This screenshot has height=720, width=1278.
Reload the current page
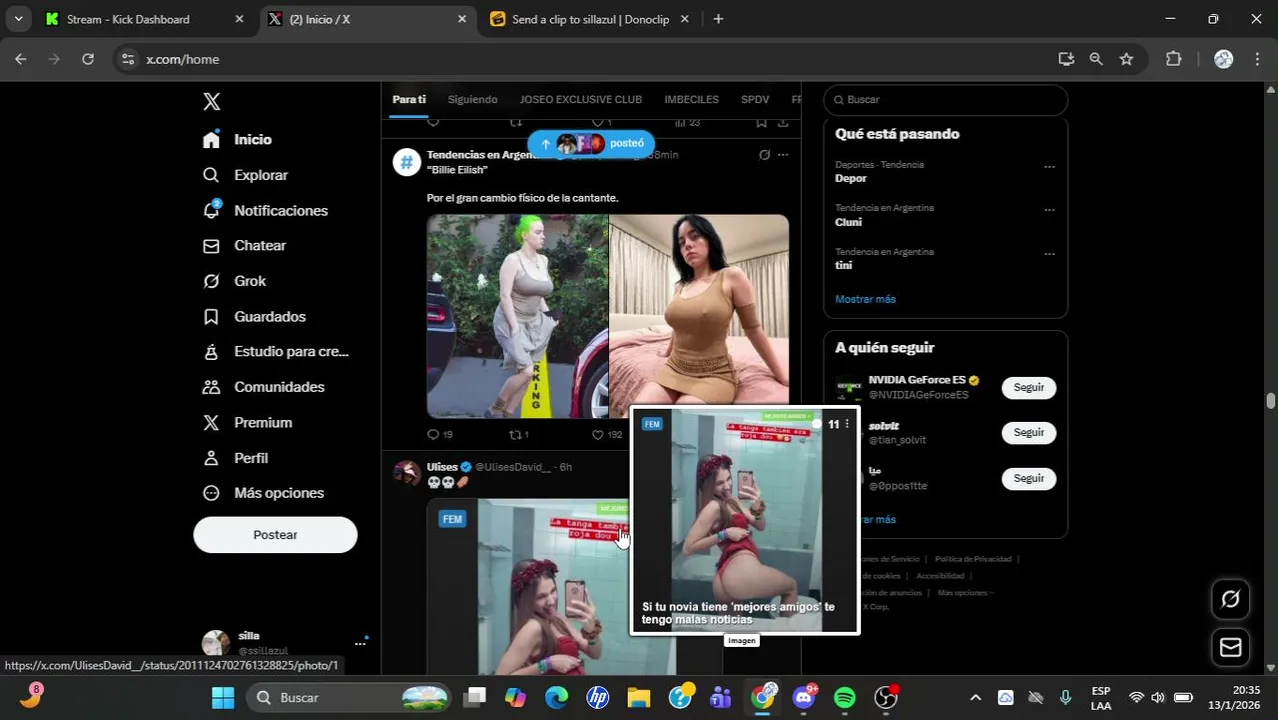(88, 59)
